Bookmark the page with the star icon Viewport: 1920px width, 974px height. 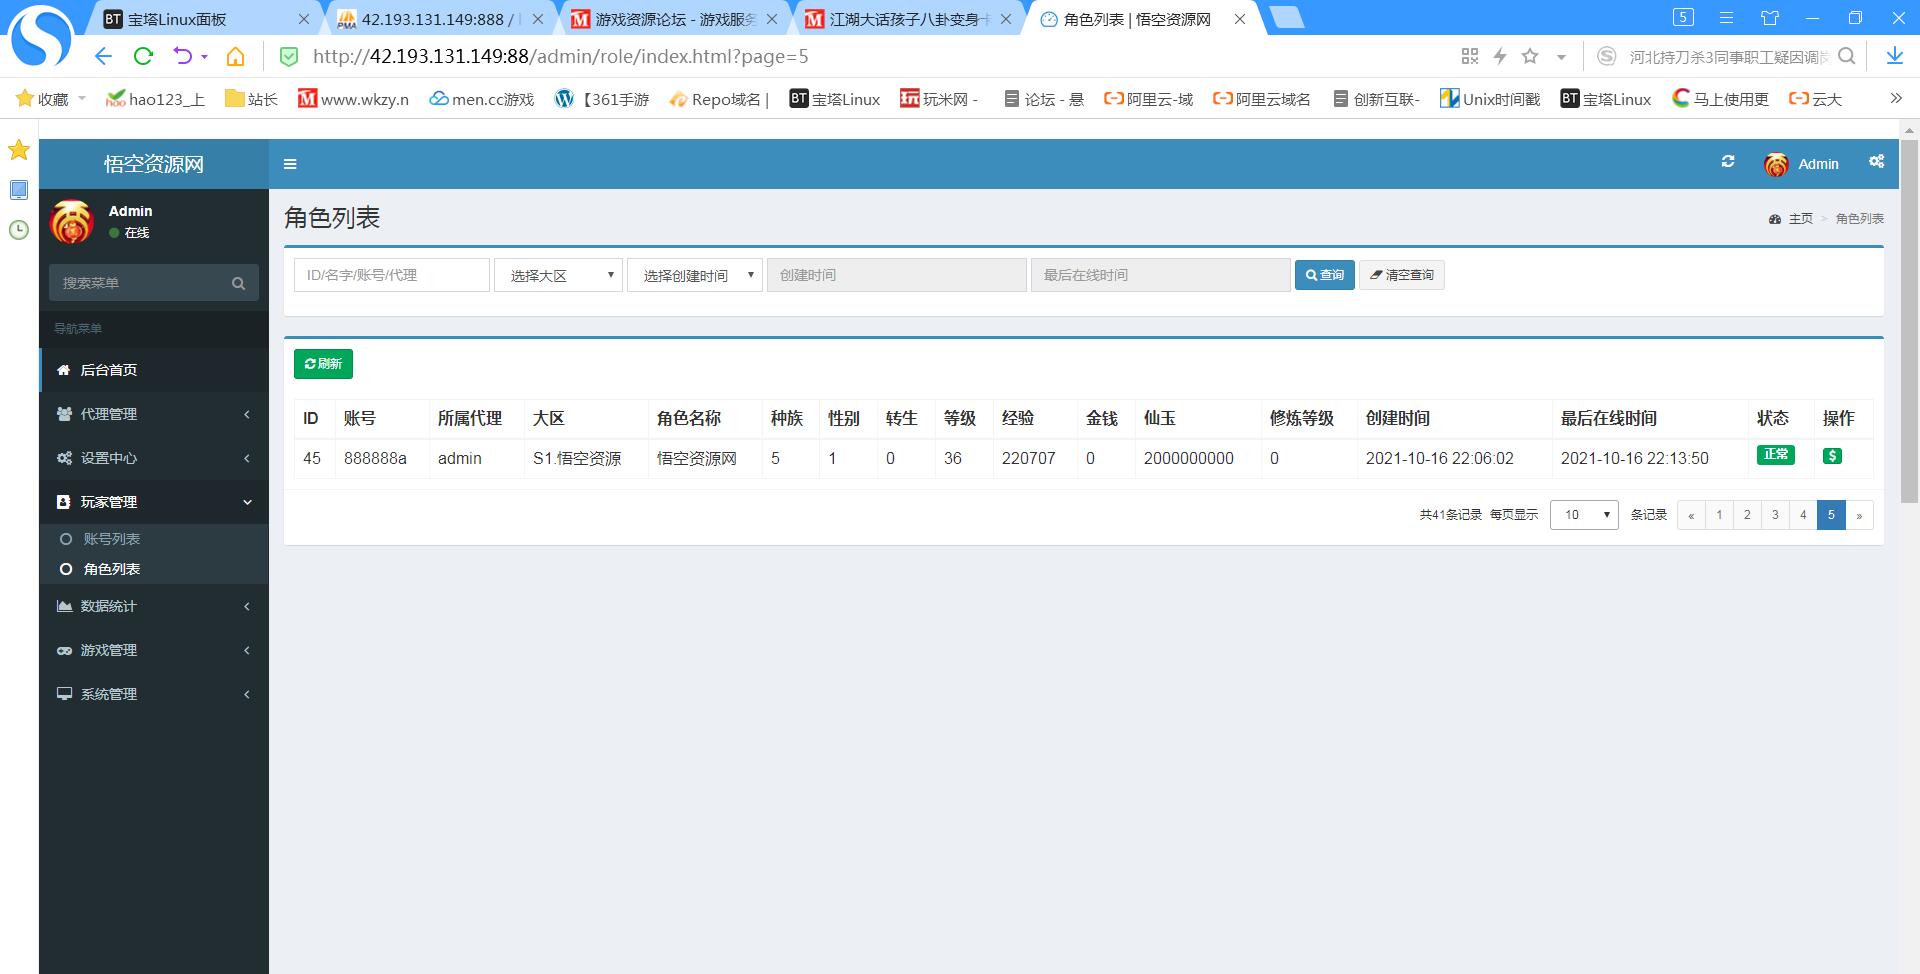click(1530, 57)
